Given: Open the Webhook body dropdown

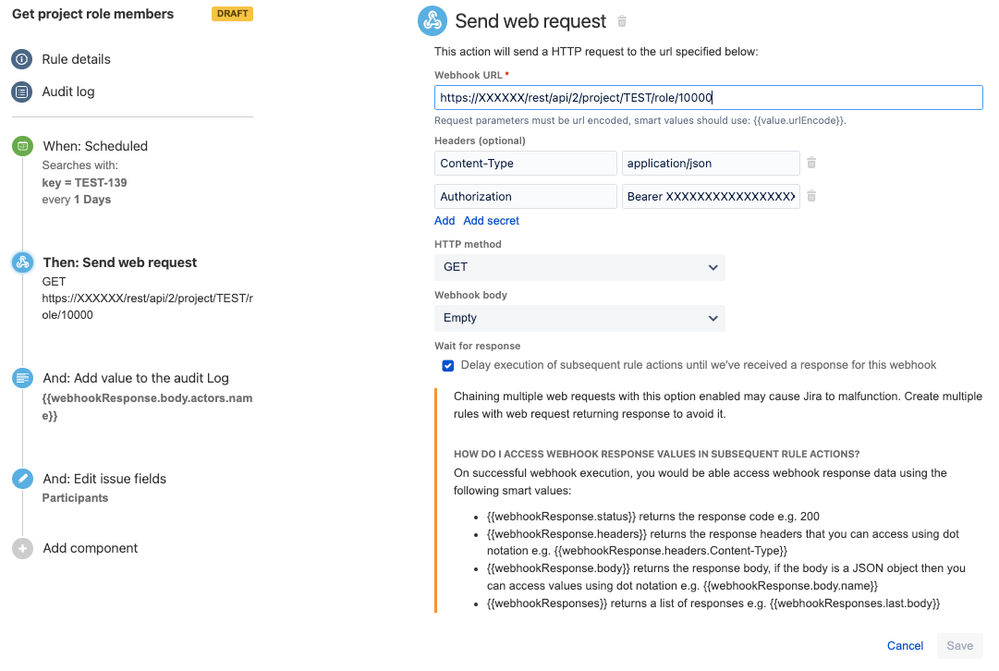Looking at the screenshot, I should [x=580, y=318].
